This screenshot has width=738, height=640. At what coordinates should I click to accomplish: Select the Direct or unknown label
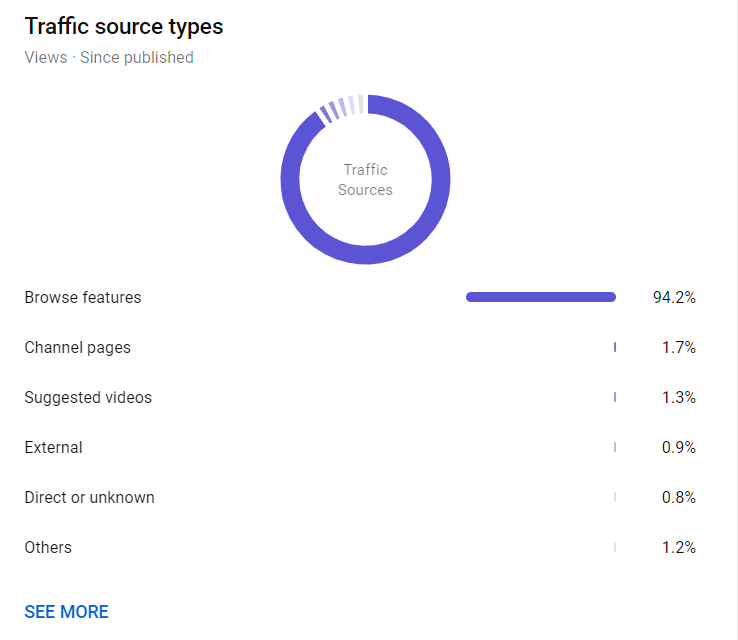coord(89,497)
